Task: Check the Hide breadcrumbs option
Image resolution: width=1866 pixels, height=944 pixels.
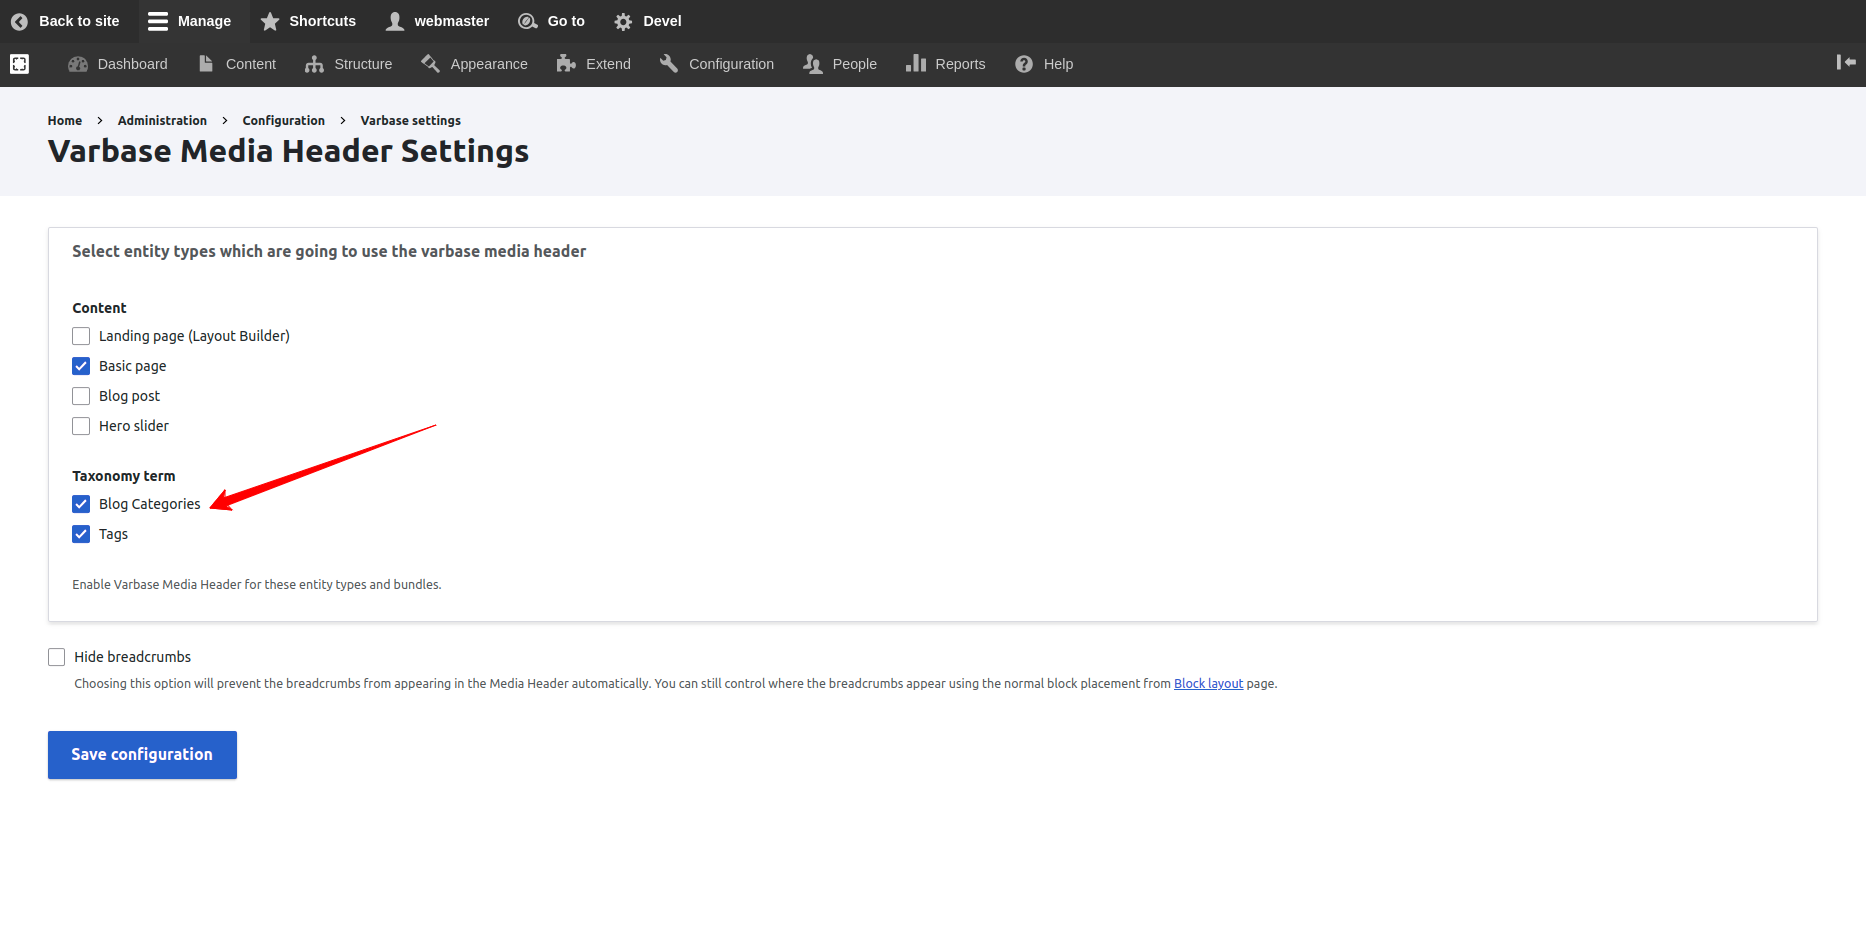Action: point(57,657)
